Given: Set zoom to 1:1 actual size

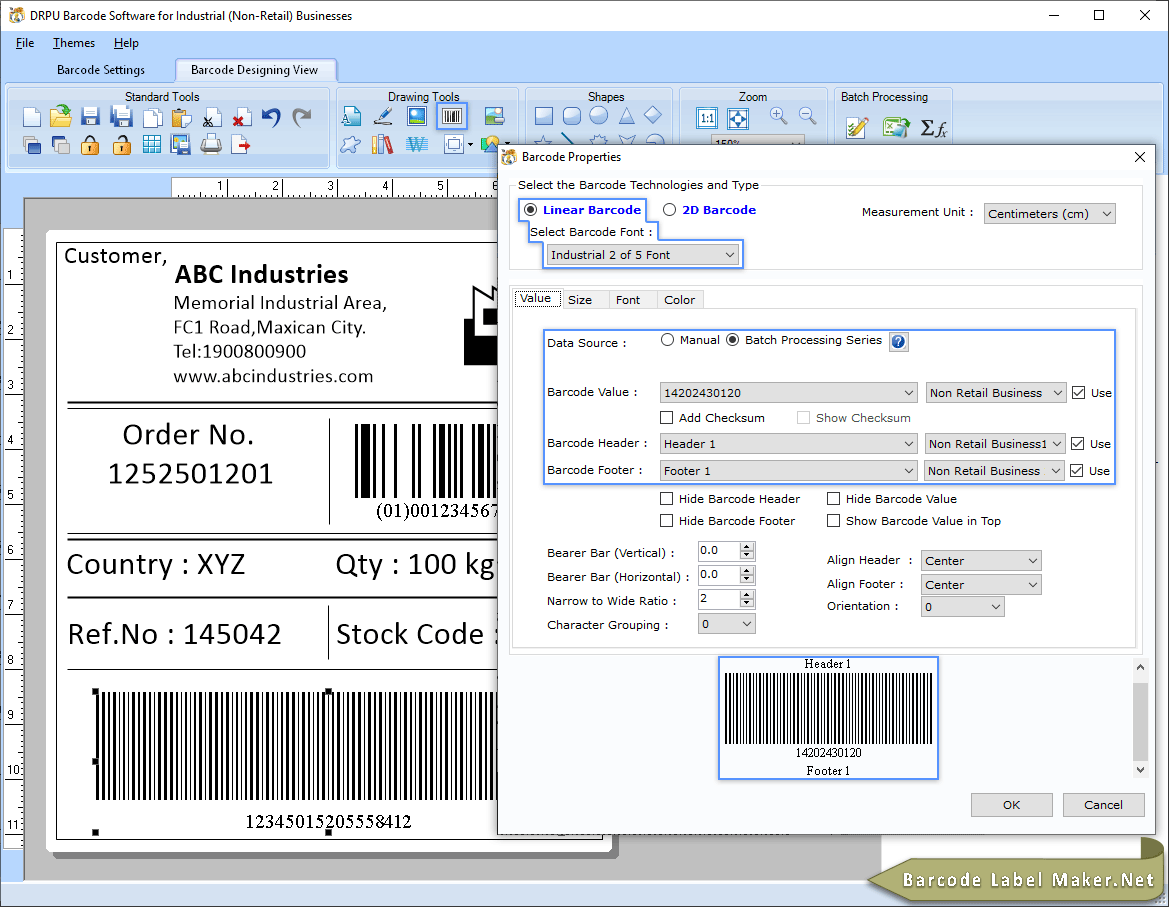Looking at the screenshot, I should click(x=707, y=118).
